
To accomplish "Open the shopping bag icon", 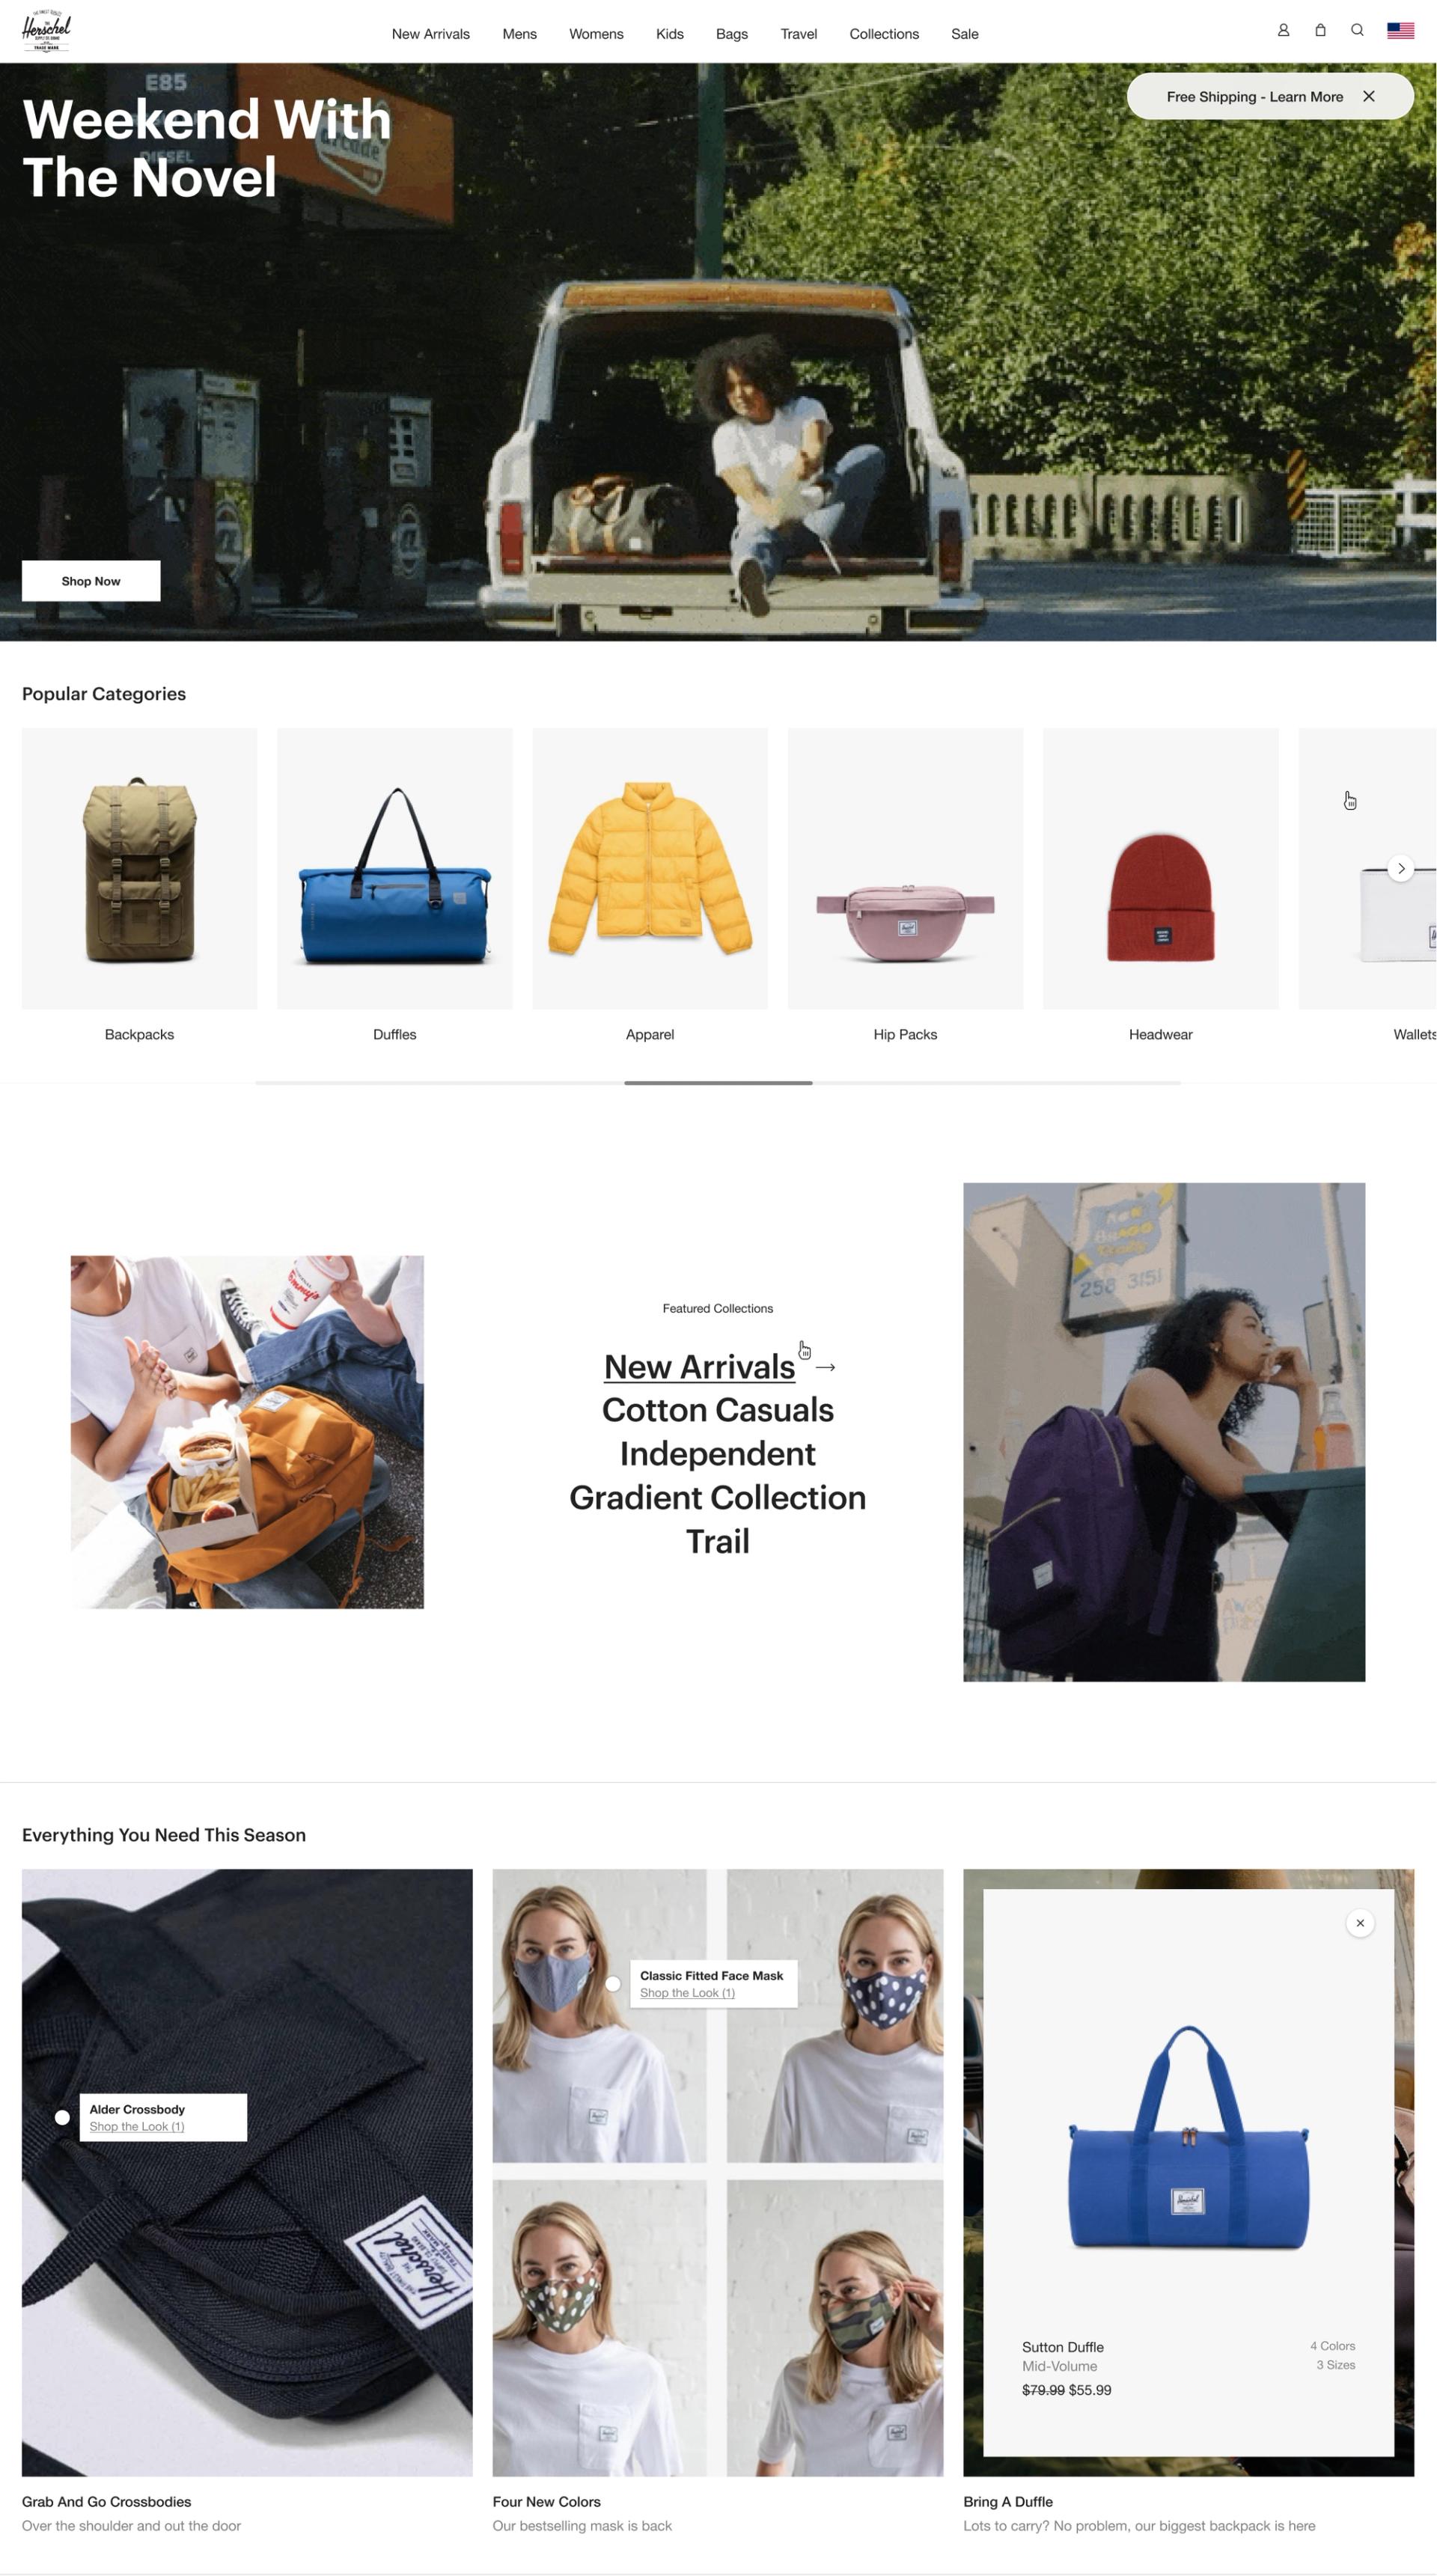I will 1320,31.
